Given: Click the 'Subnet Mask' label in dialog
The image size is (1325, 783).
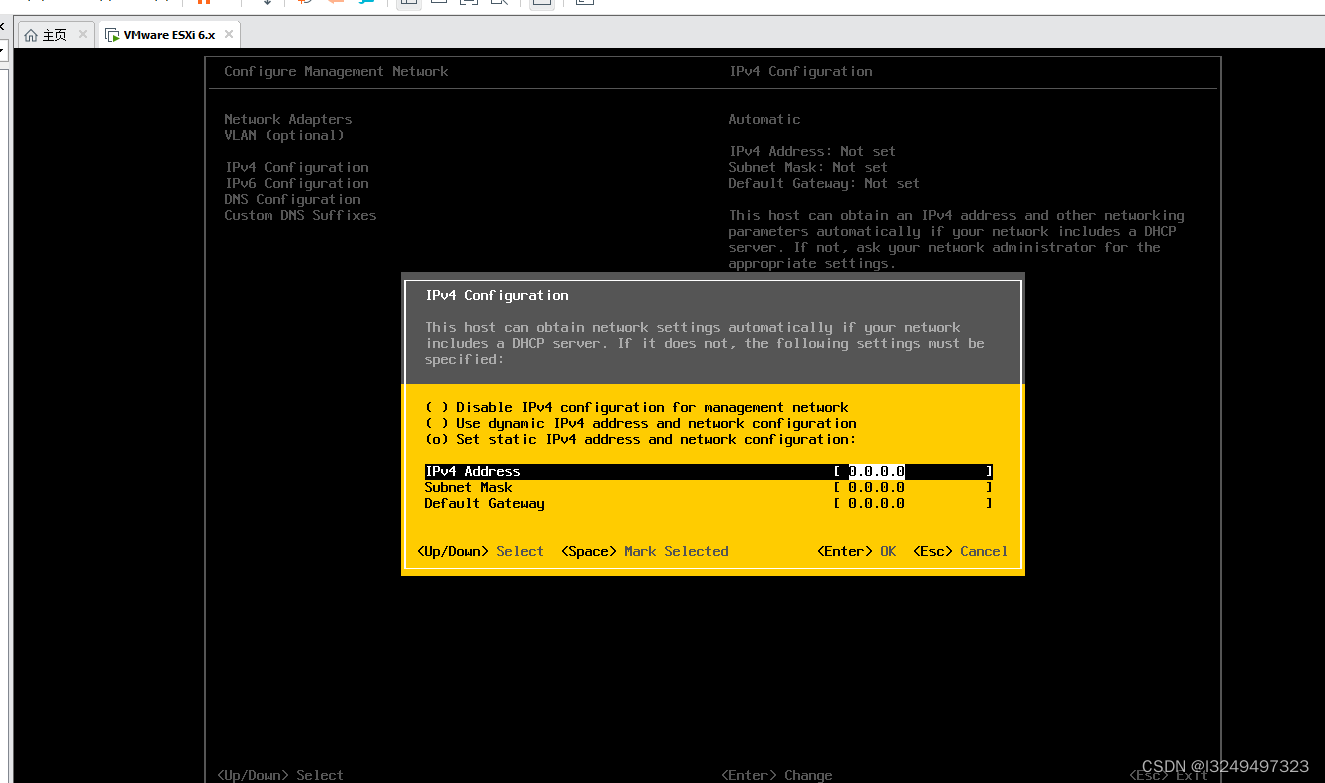Looking at the screenshot, I should coord(468,488).
